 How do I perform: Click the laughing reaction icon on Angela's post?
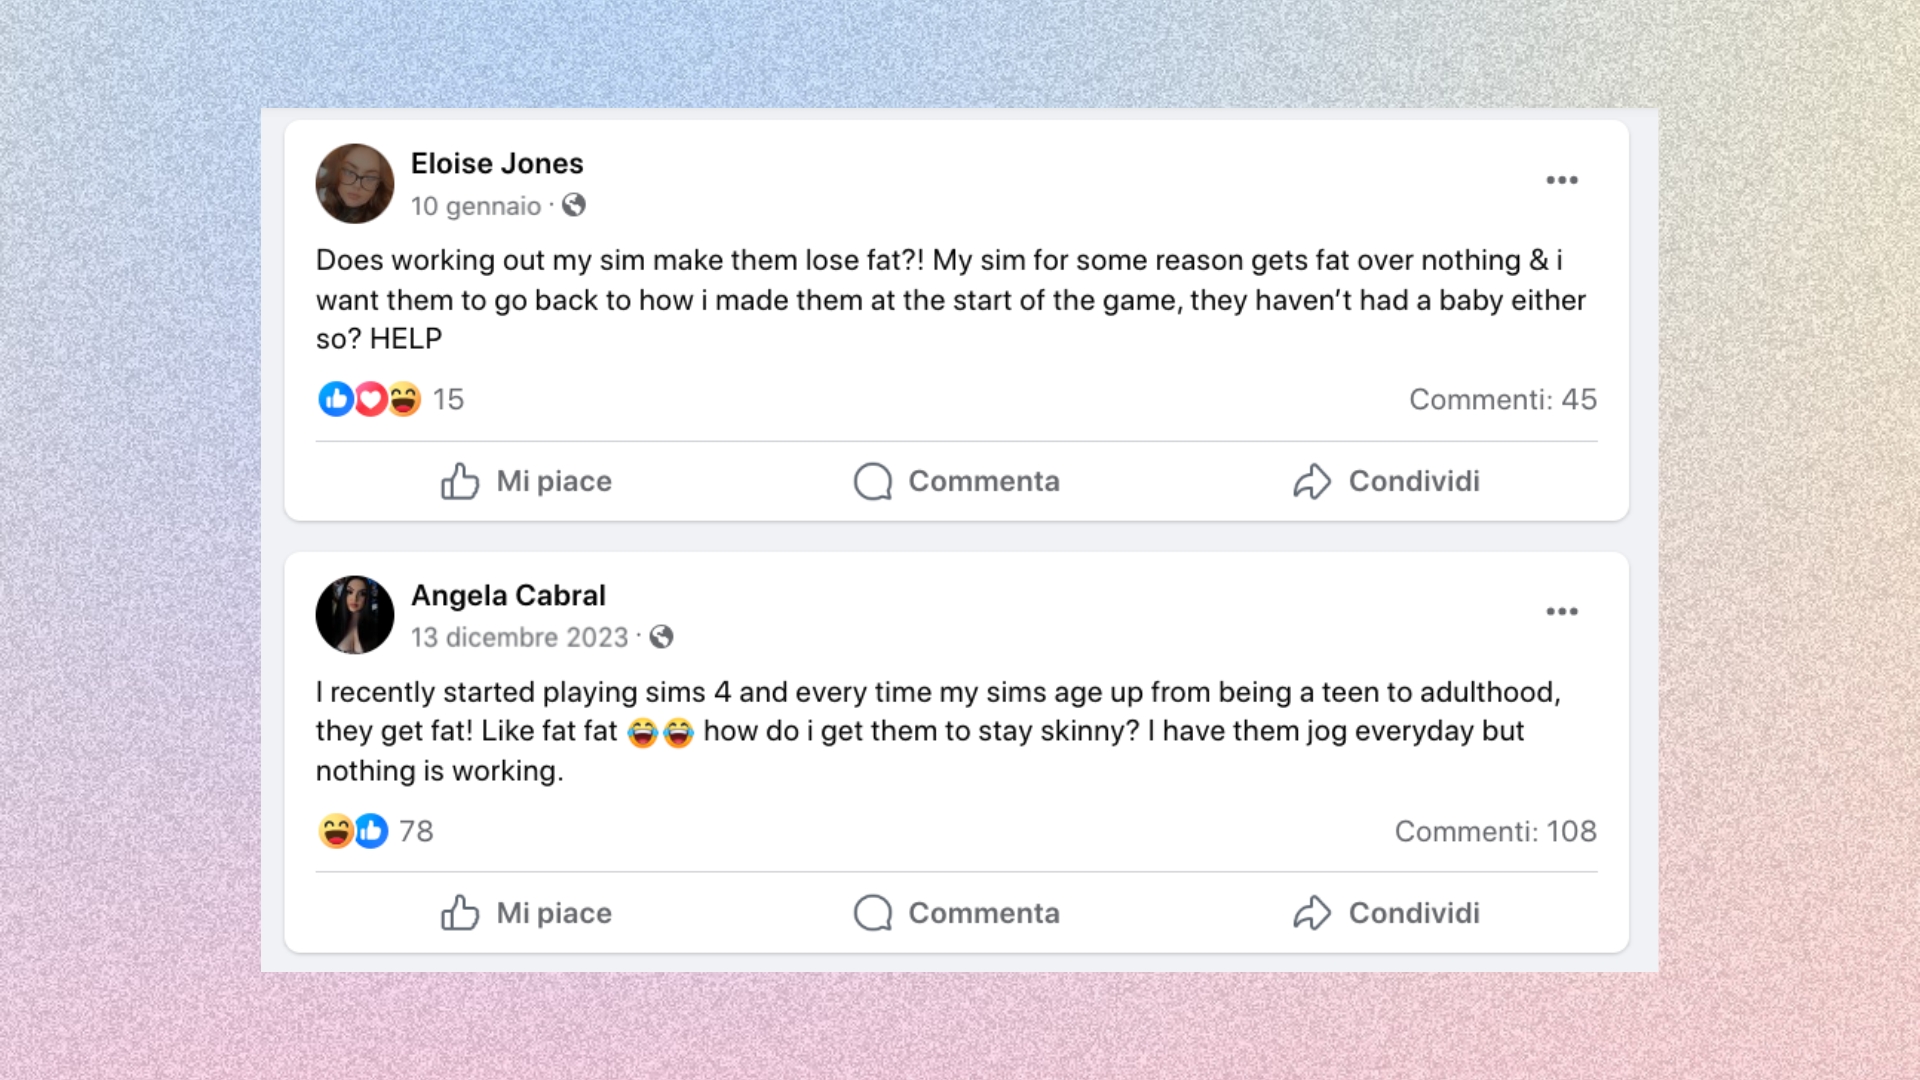336,831
